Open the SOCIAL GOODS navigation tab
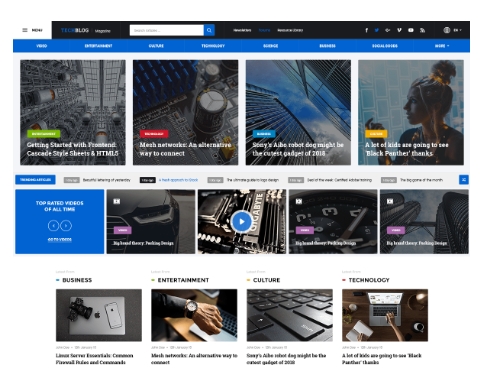Screen dimensions: 483x377 (385, 46)
